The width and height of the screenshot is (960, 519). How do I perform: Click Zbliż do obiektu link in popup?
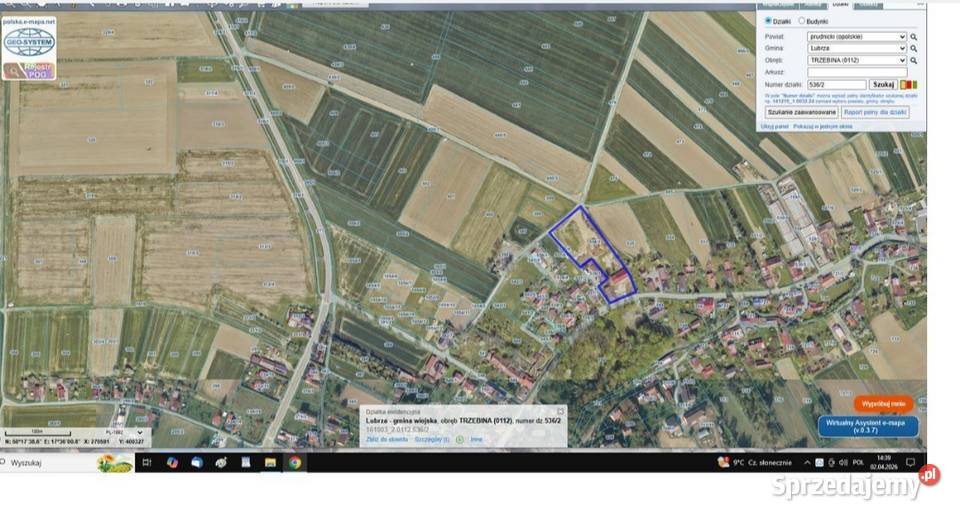tap(387, 439)
